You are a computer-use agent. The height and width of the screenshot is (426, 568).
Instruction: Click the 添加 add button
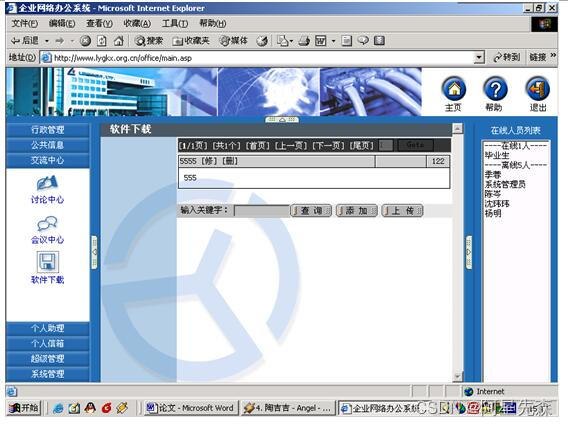pyautogui.click(x=357, y=210)
